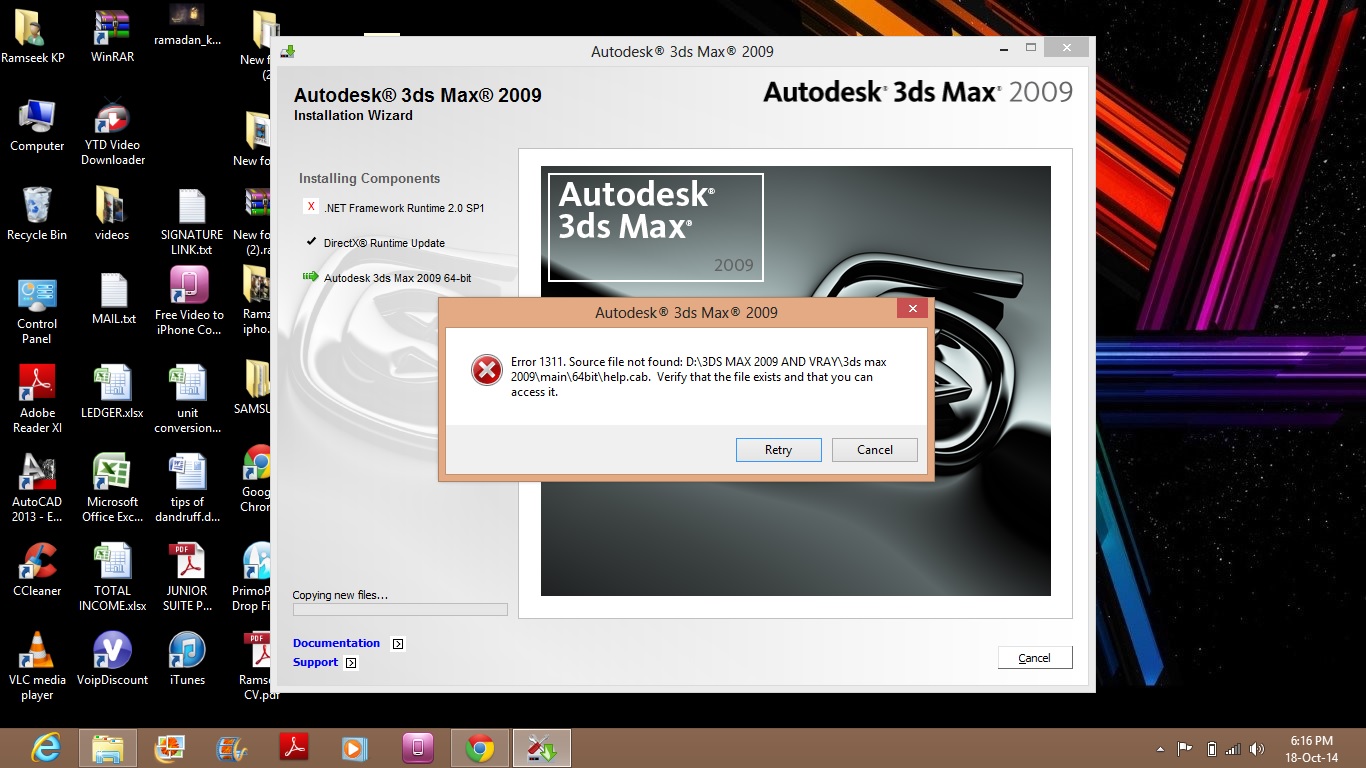
Task: Open the AutoCAD 2013 shortcut
Action: (37, 487)
